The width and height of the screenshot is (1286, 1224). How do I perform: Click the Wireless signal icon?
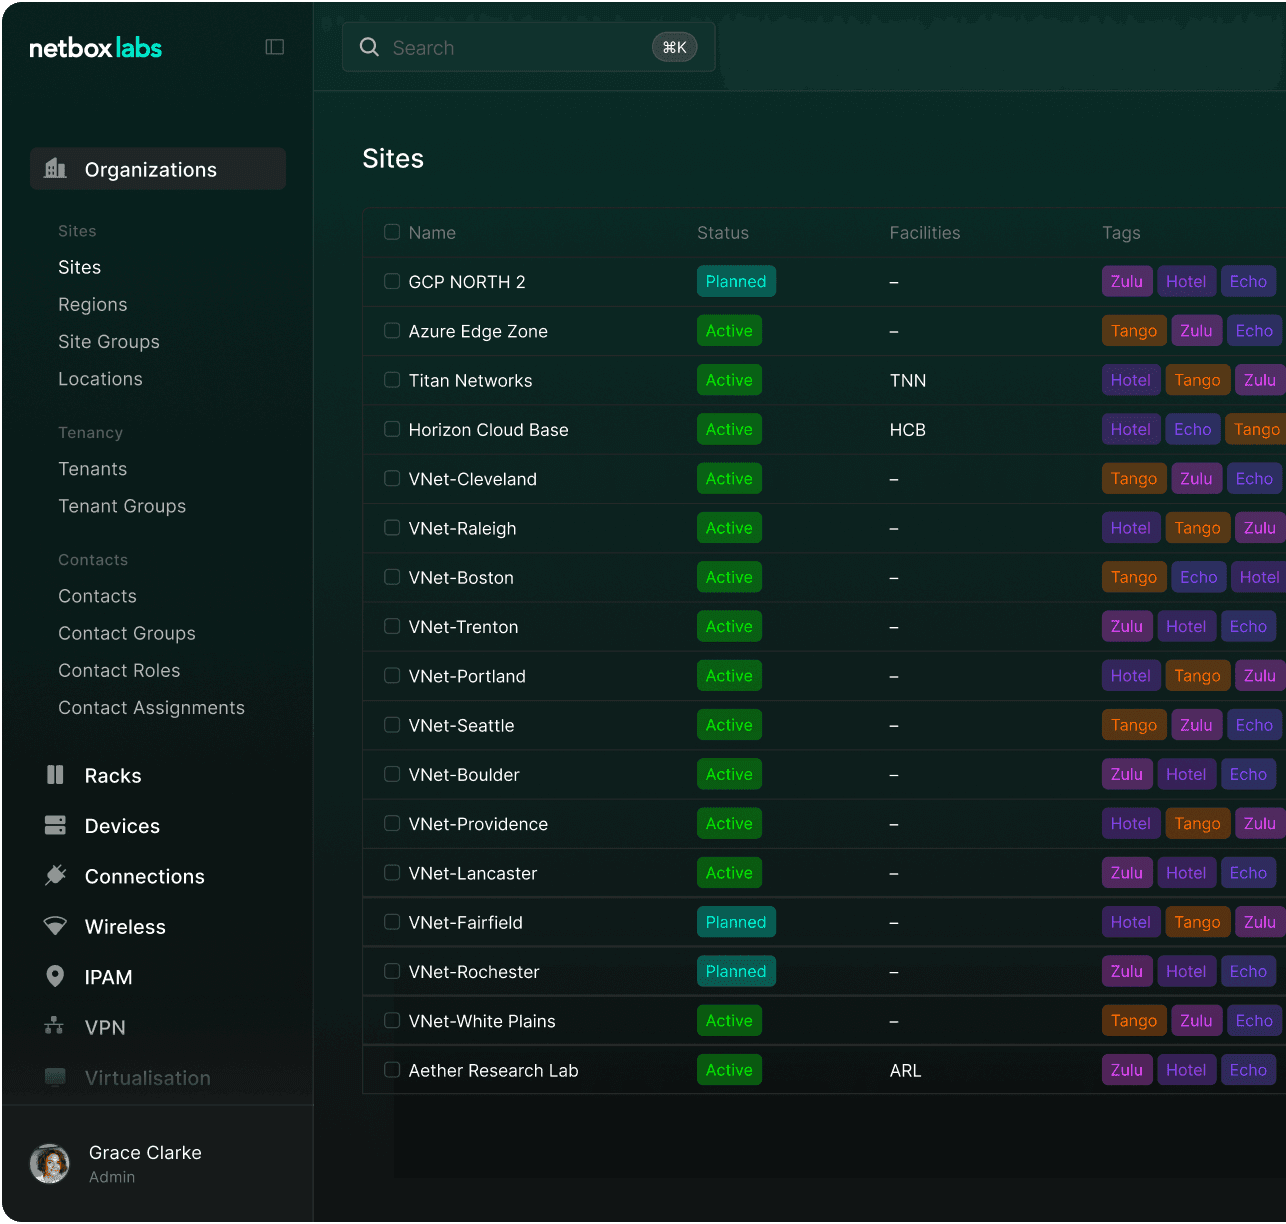pos(55,926)
